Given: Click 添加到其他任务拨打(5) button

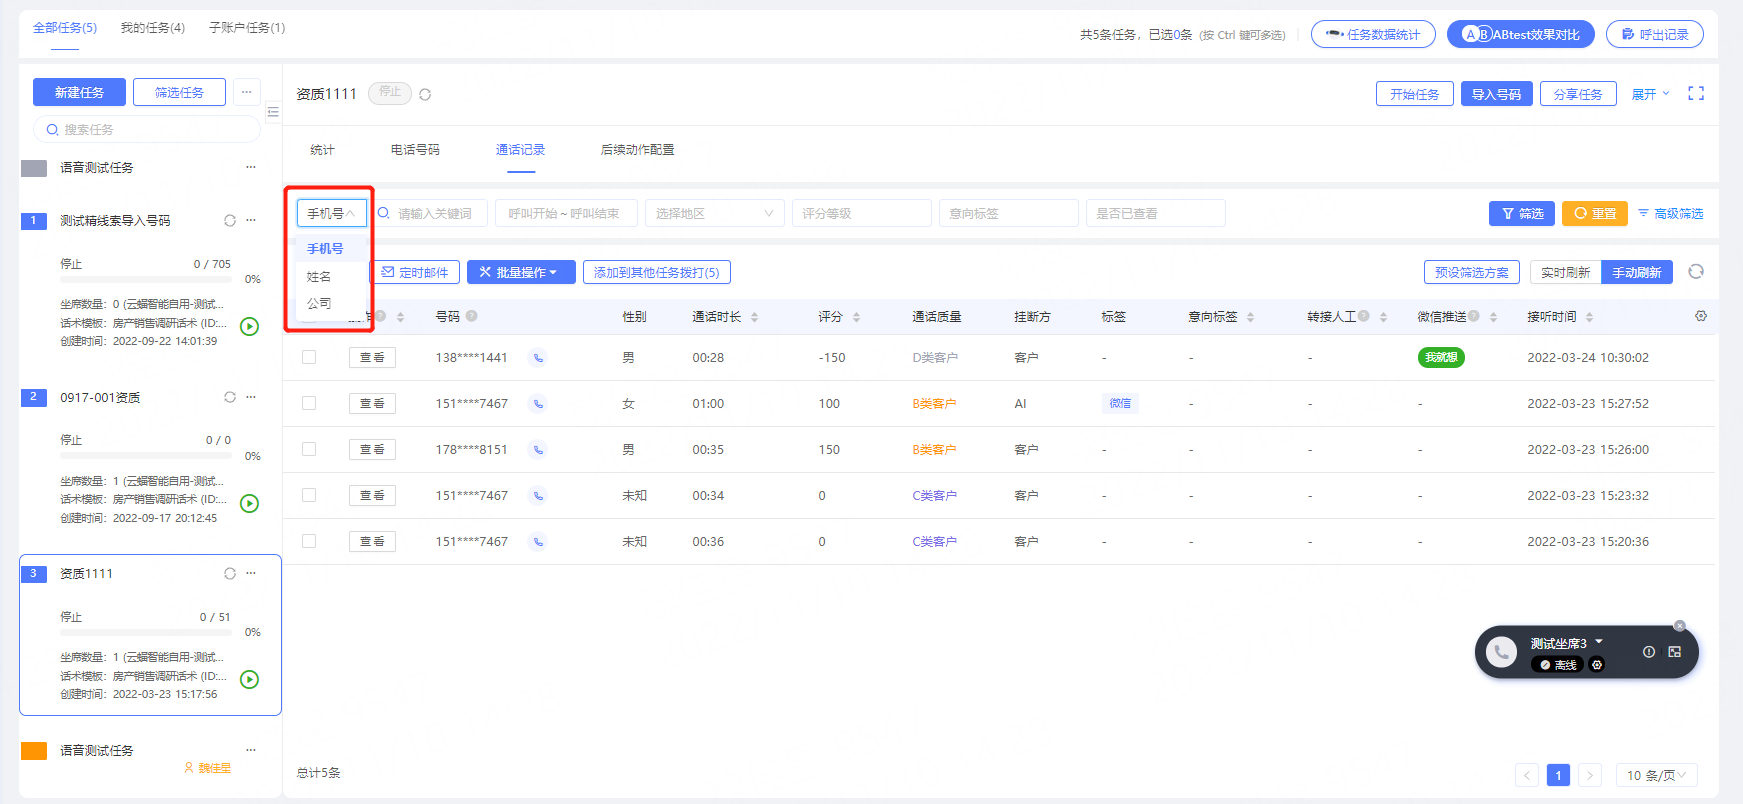Looking at the screenshot, I should pyautogui.click(x=657, y=272).
